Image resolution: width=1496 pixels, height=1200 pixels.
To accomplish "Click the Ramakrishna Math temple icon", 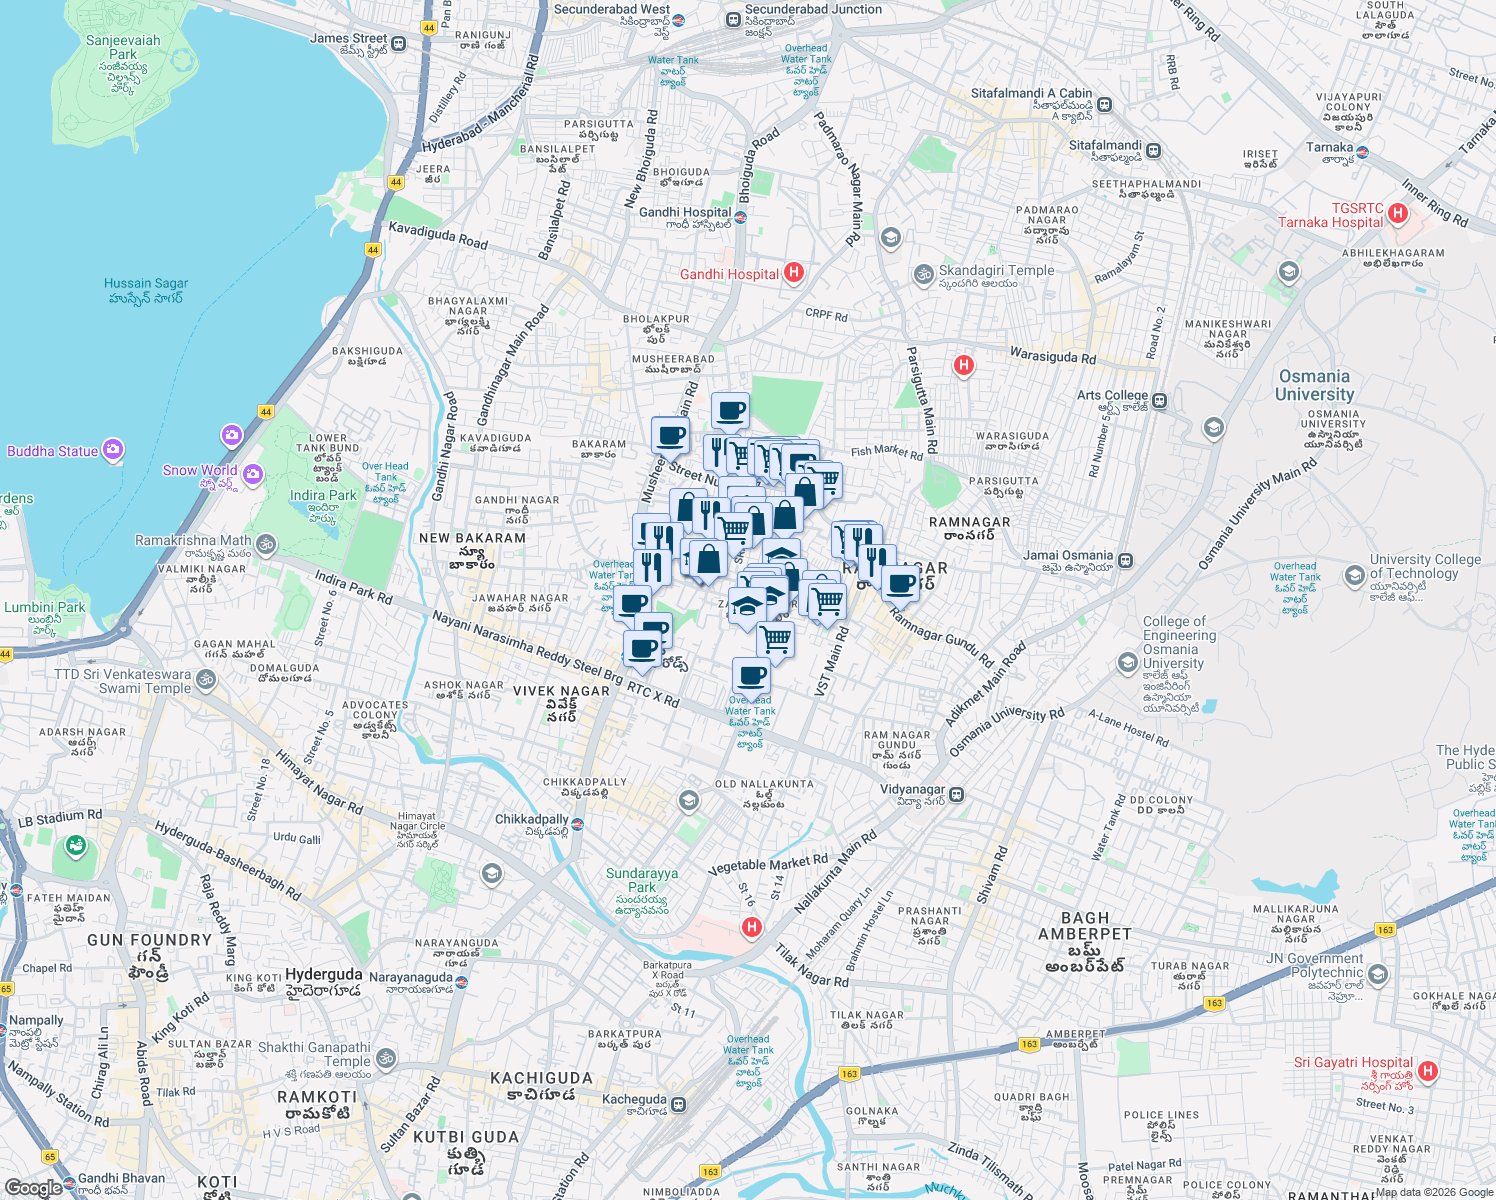I will coord(265,544).
